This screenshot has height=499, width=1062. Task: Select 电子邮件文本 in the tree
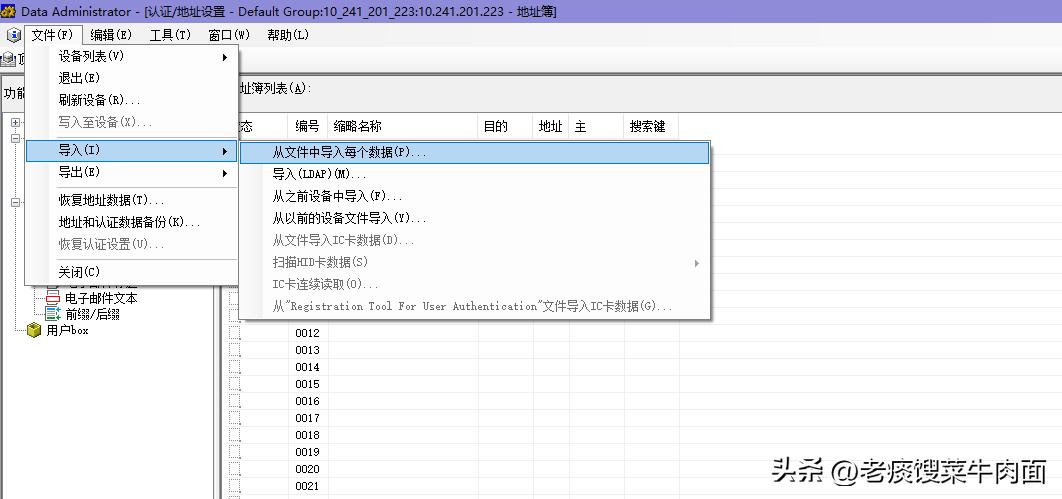(x=102, y=298)
